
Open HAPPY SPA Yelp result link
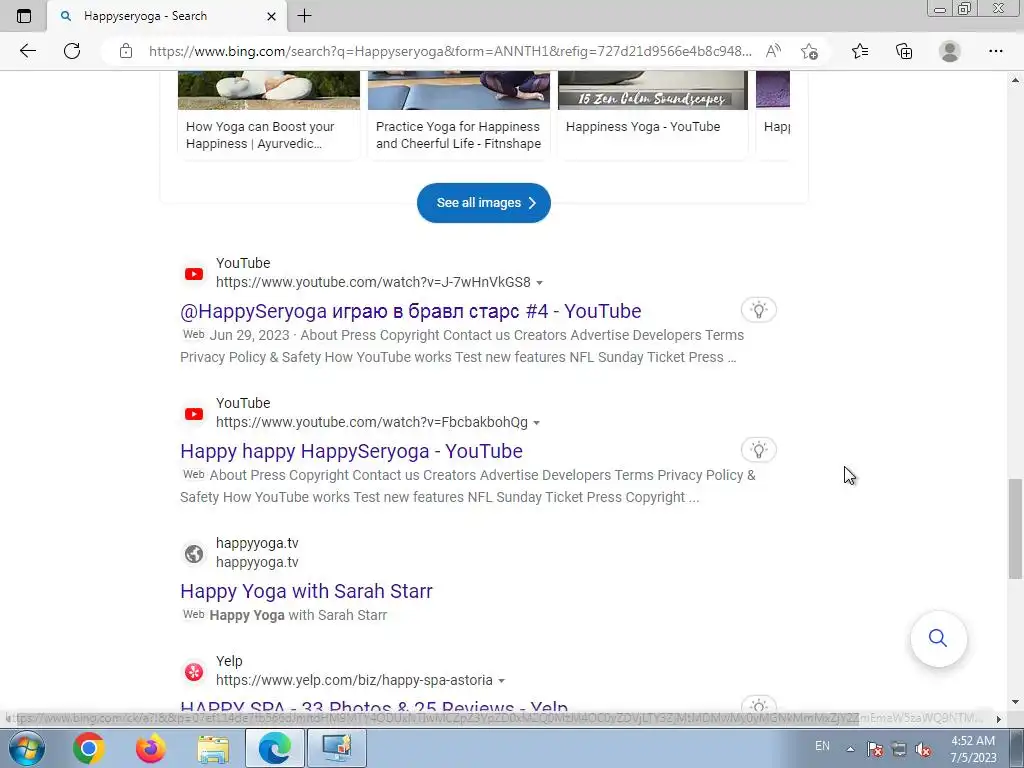(374, 707)
